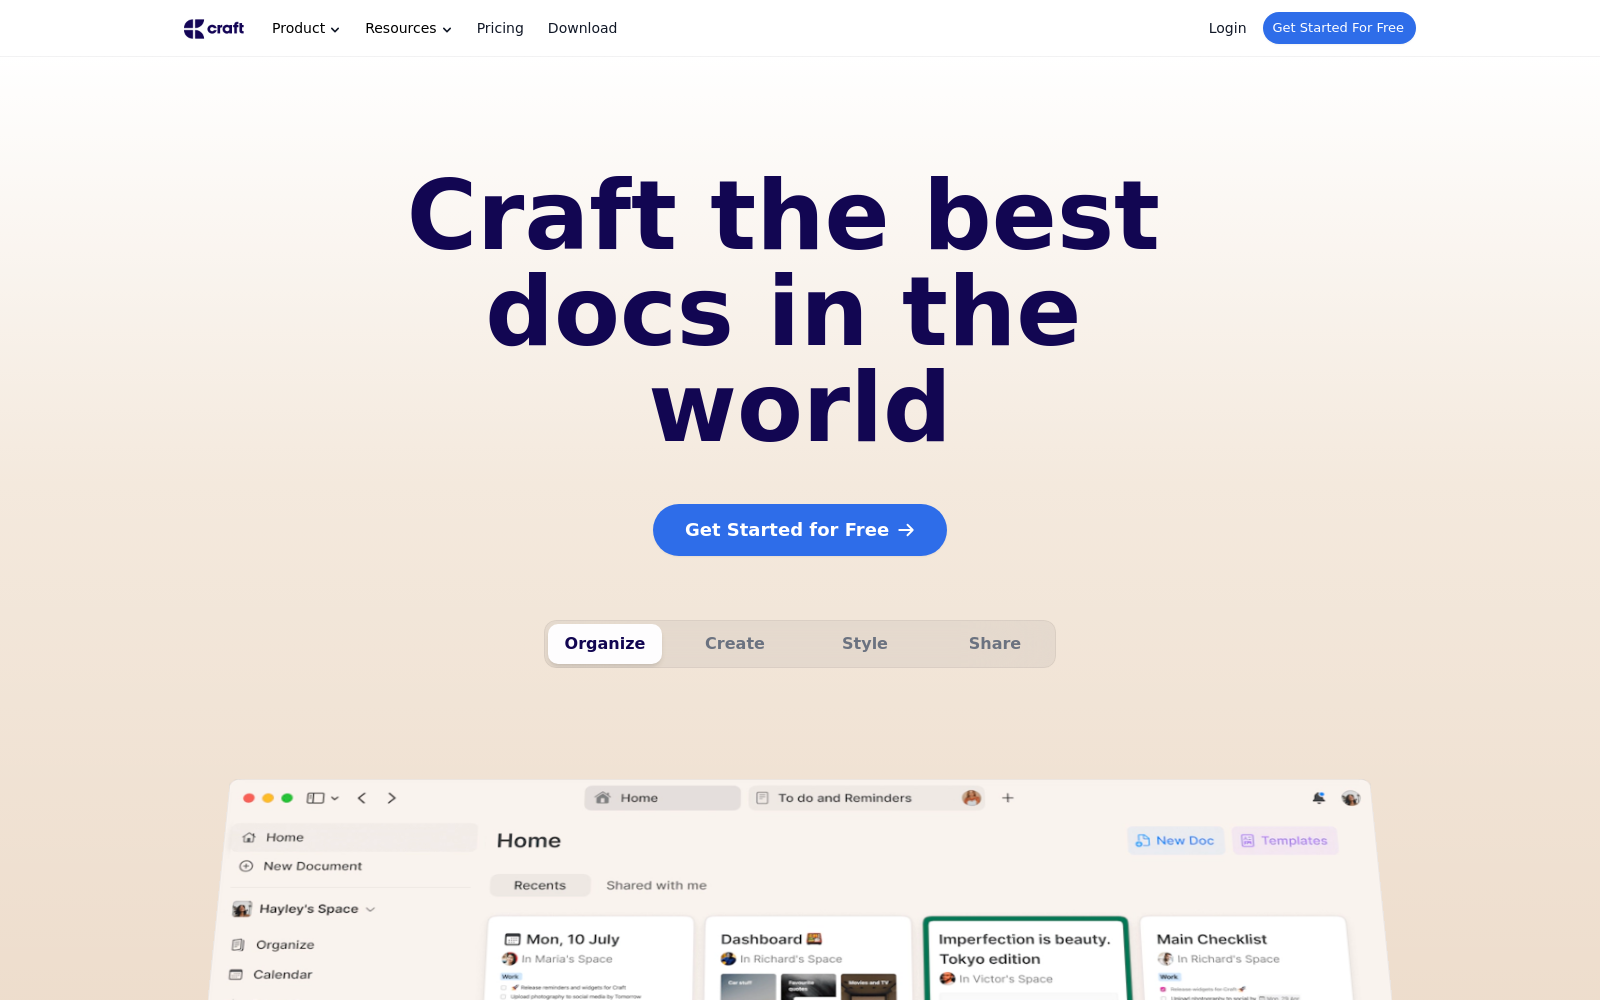Go back with the left arrow in app preview
Screen dimensions: 1600x1000
362,798
